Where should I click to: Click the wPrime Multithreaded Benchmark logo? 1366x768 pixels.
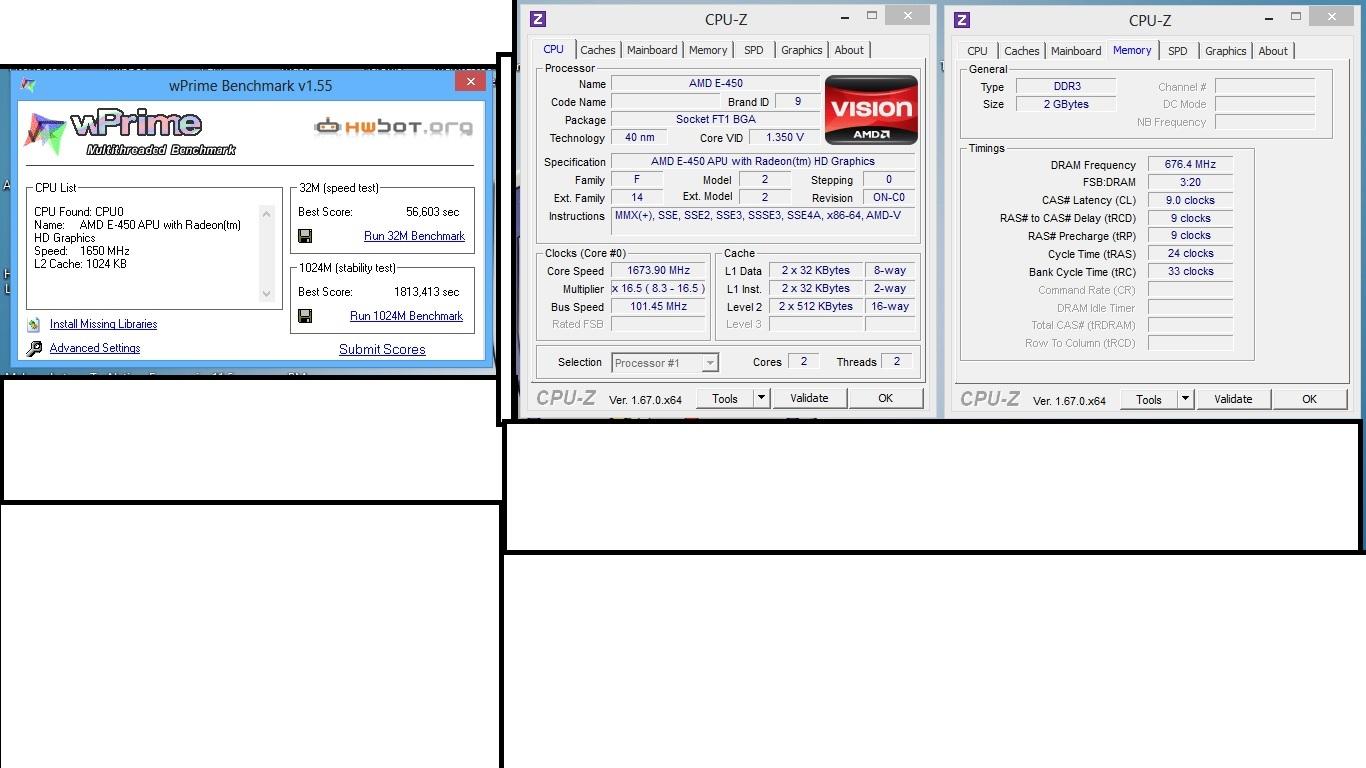pos(130,132)
